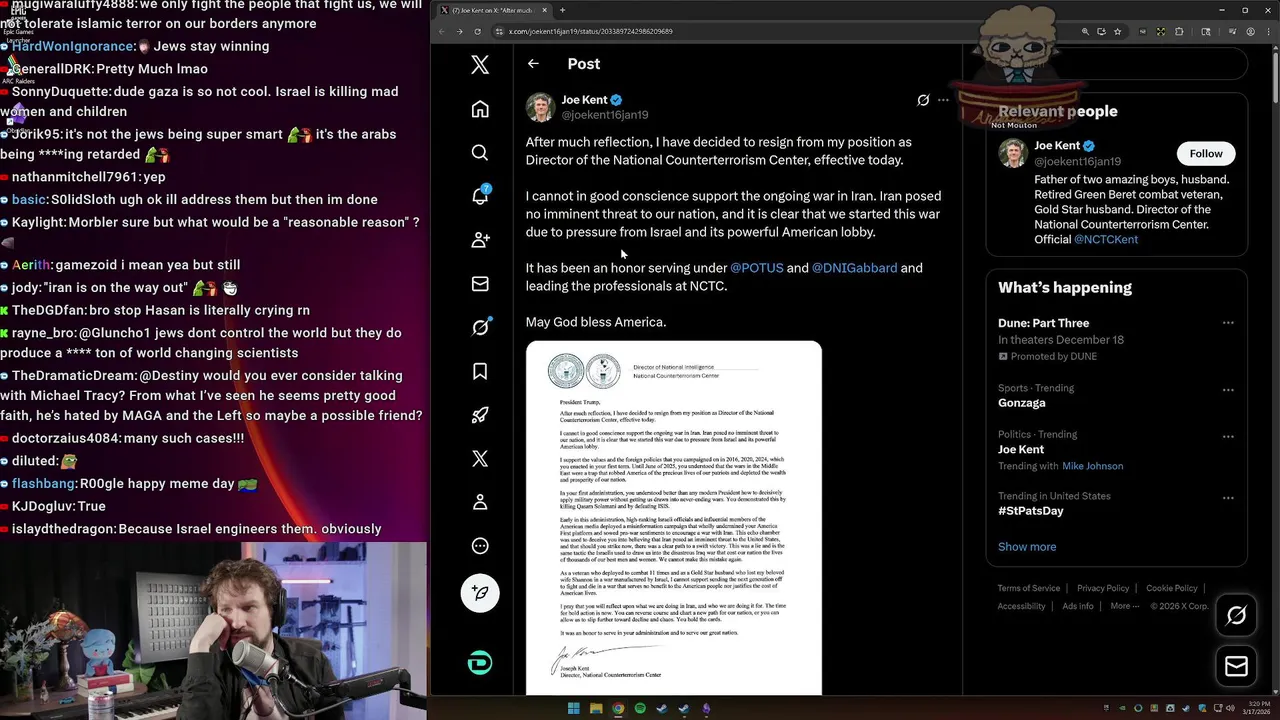
Task: Open the Dune: Part Three promoted trend
Action: (x=1043, y=323)
